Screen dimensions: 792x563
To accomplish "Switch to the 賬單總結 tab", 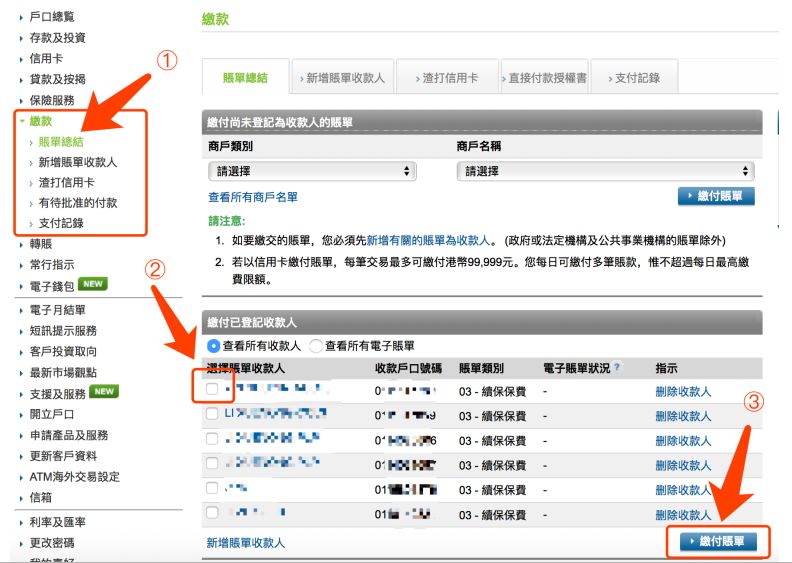I will 245,77.
